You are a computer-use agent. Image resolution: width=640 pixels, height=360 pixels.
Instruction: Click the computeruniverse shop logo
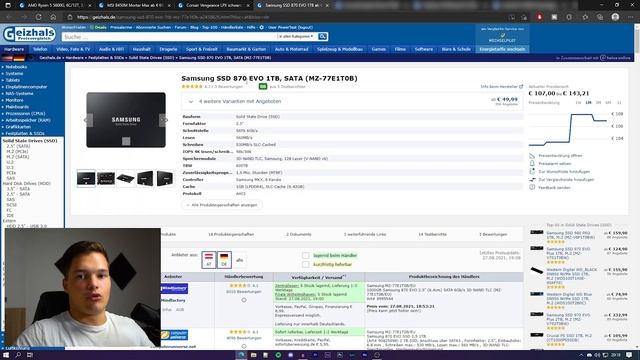click(x=174, y=335)
